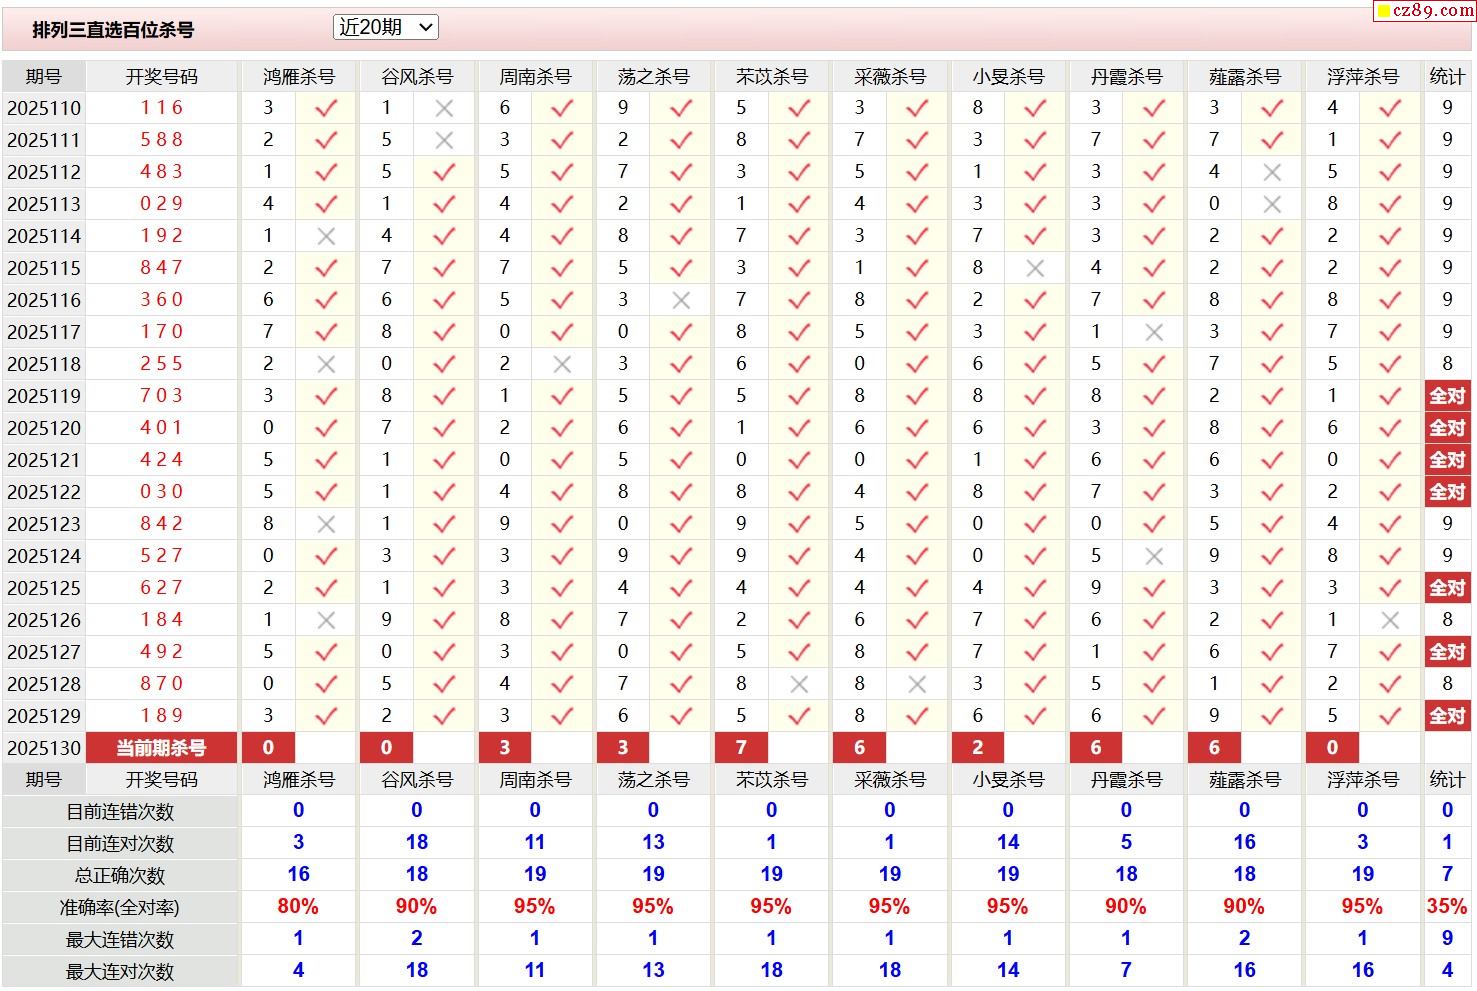Click the 35% all-correct rate value
Screen dimensions: 1477x991
point(1447,907)
